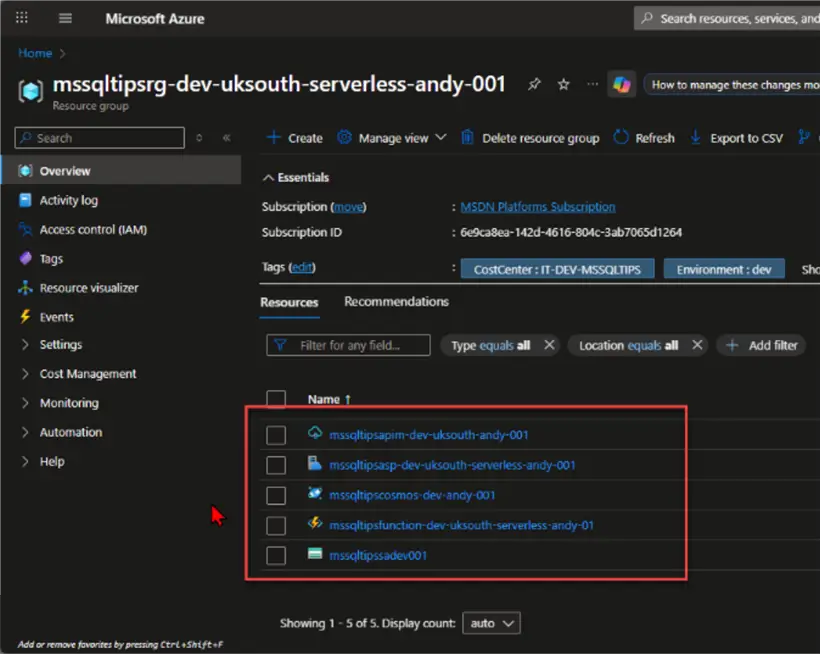This screenshot has width=820, height=654.
Task: Click the Refresh toolbar icon
Action: [x=621, y=137]
